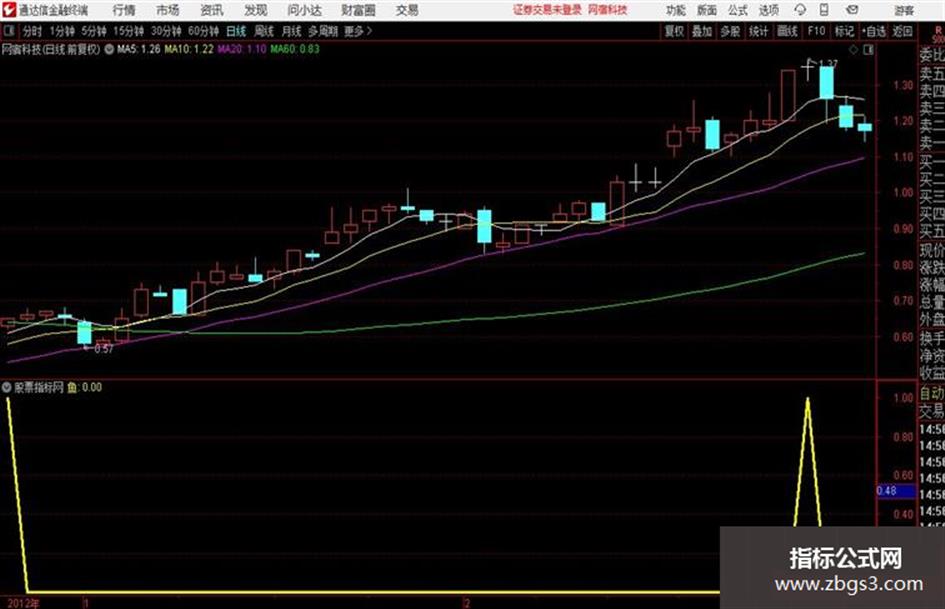Open the 市场 menu
Viewport: 945px width, 609px height.
pyautogui.click(x=168, y=10)
